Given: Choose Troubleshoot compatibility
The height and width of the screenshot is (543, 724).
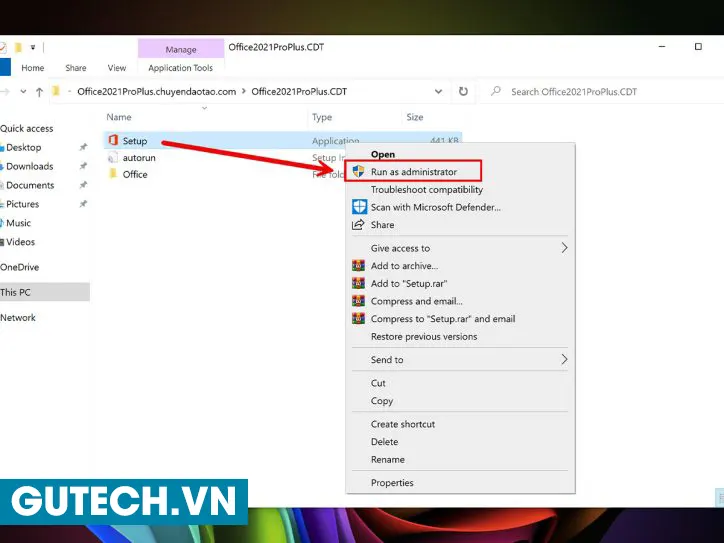Looking at the screenshot, I should 427,189.
